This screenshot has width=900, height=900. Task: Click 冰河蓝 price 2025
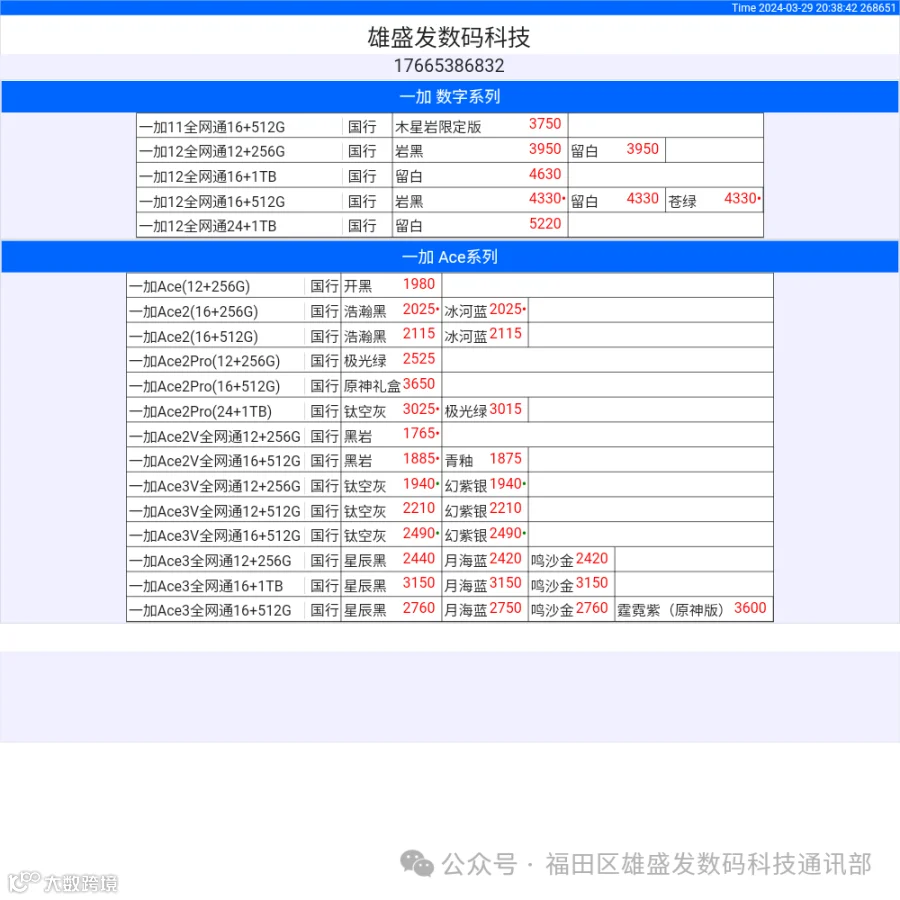click(x=505, y=309)
